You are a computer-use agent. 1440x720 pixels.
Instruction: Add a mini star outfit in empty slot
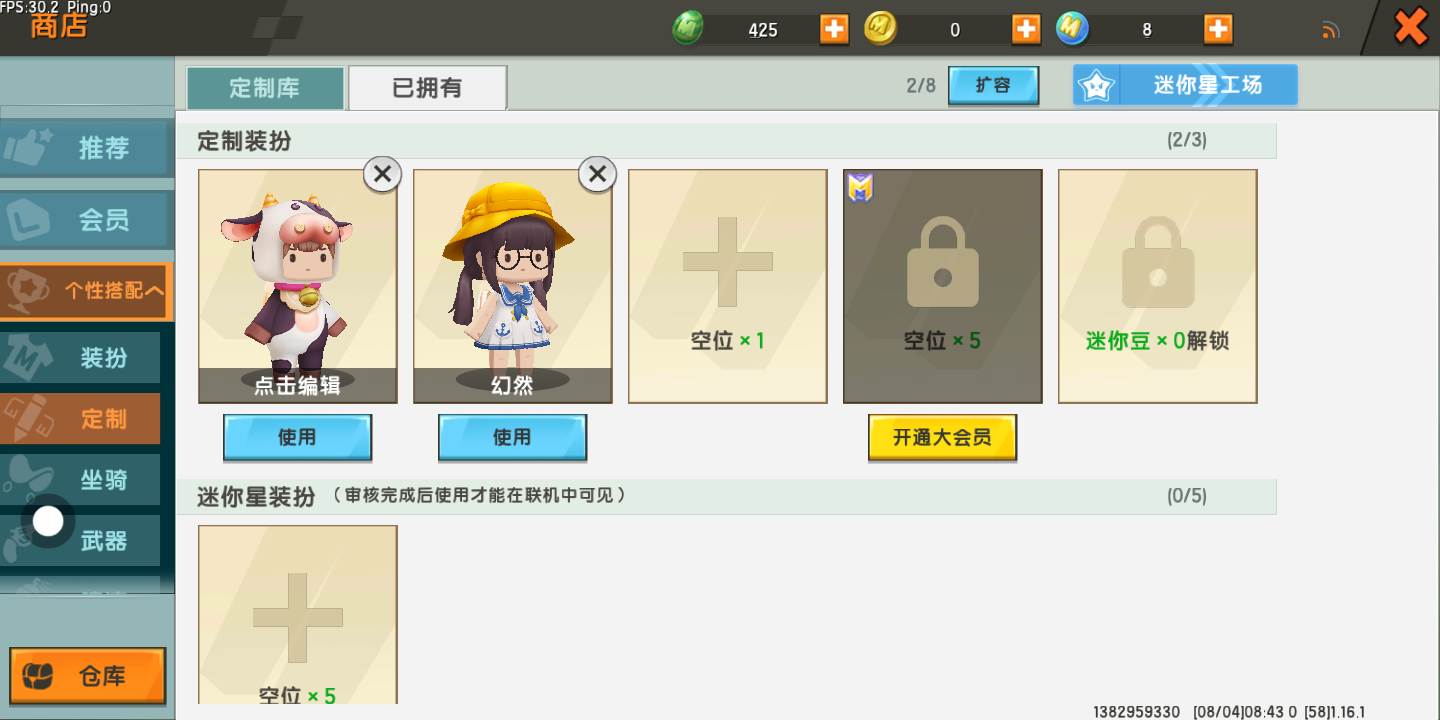(x=298, y=615)
